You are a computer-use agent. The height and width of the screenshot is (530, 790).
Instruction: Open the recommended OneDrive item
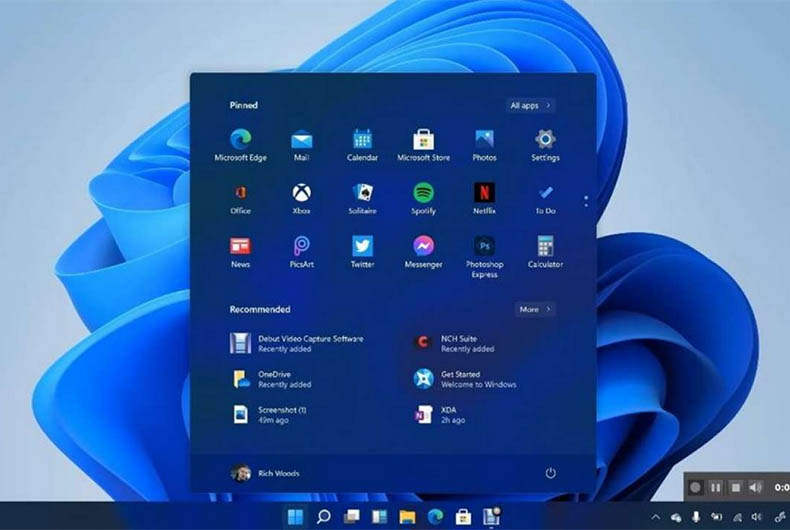[x=271, y=379]
